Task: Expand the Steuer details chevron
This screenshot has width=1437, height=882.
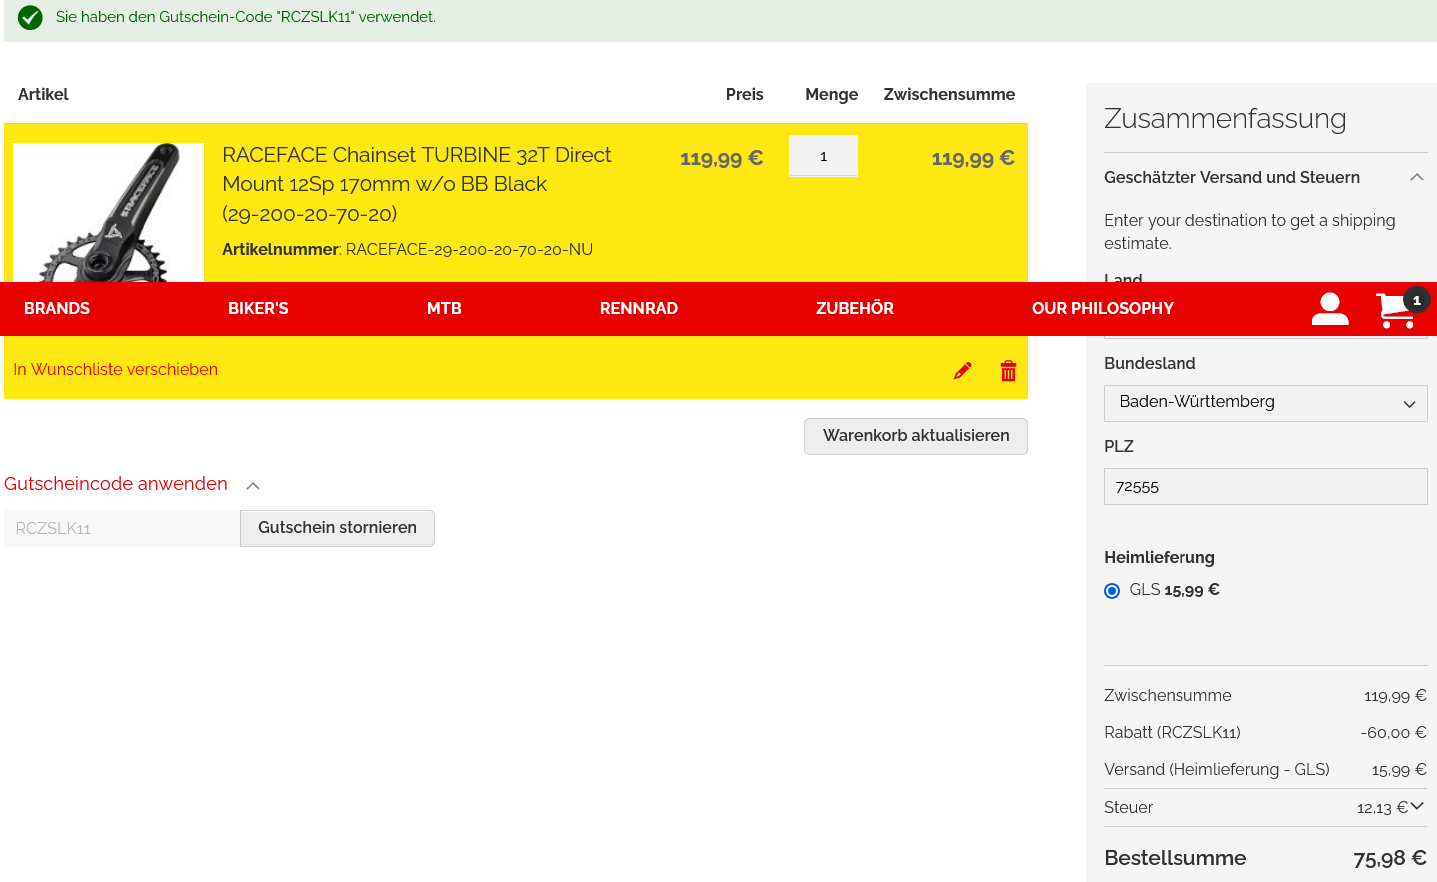Action: [1417, 806]
